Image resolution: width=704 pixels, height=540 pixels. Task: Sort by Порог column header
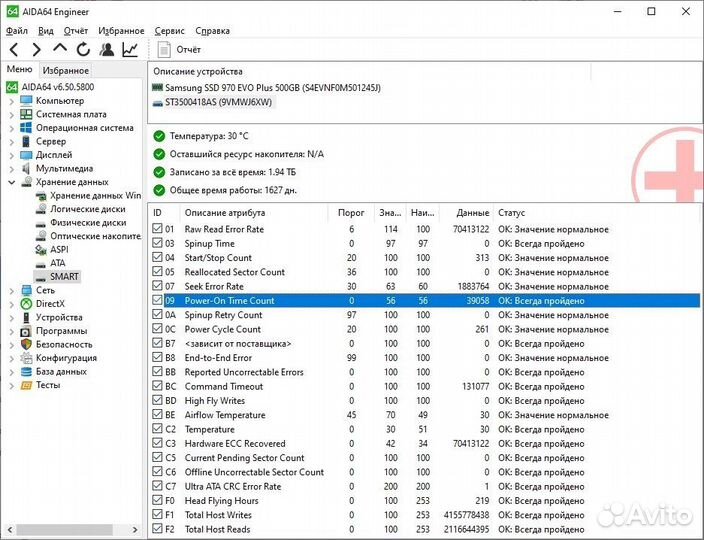351,212
